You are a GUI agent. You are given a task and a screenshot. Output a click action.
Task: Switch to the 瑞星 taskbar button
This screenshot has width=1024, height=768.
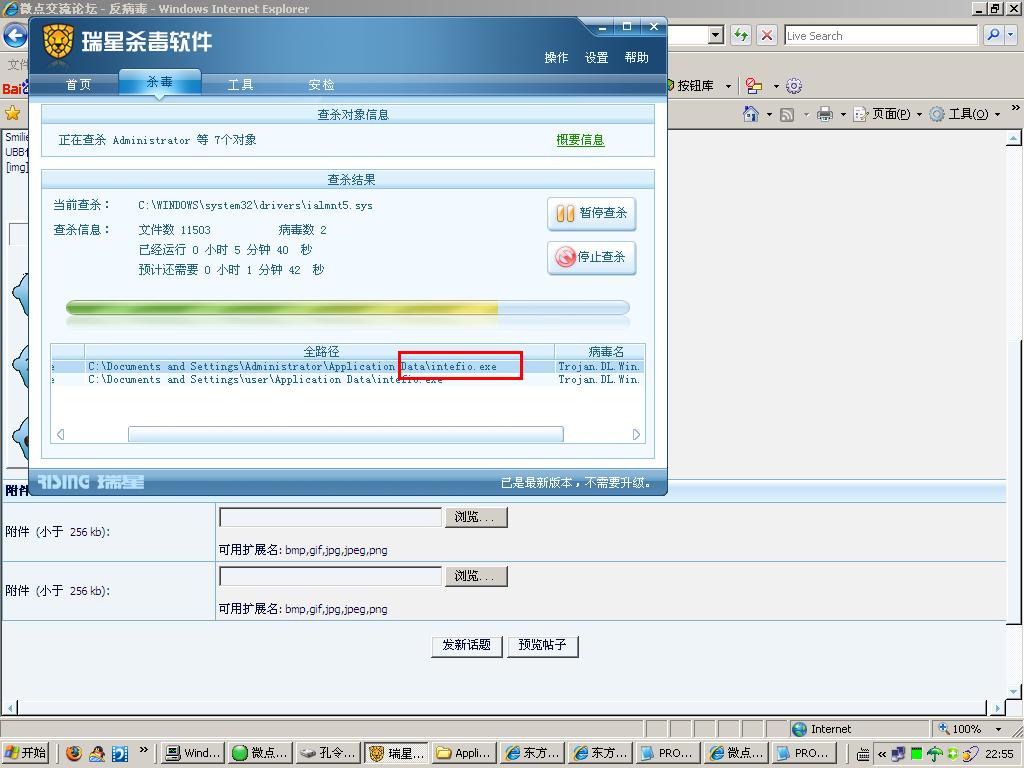pos(397,753)
